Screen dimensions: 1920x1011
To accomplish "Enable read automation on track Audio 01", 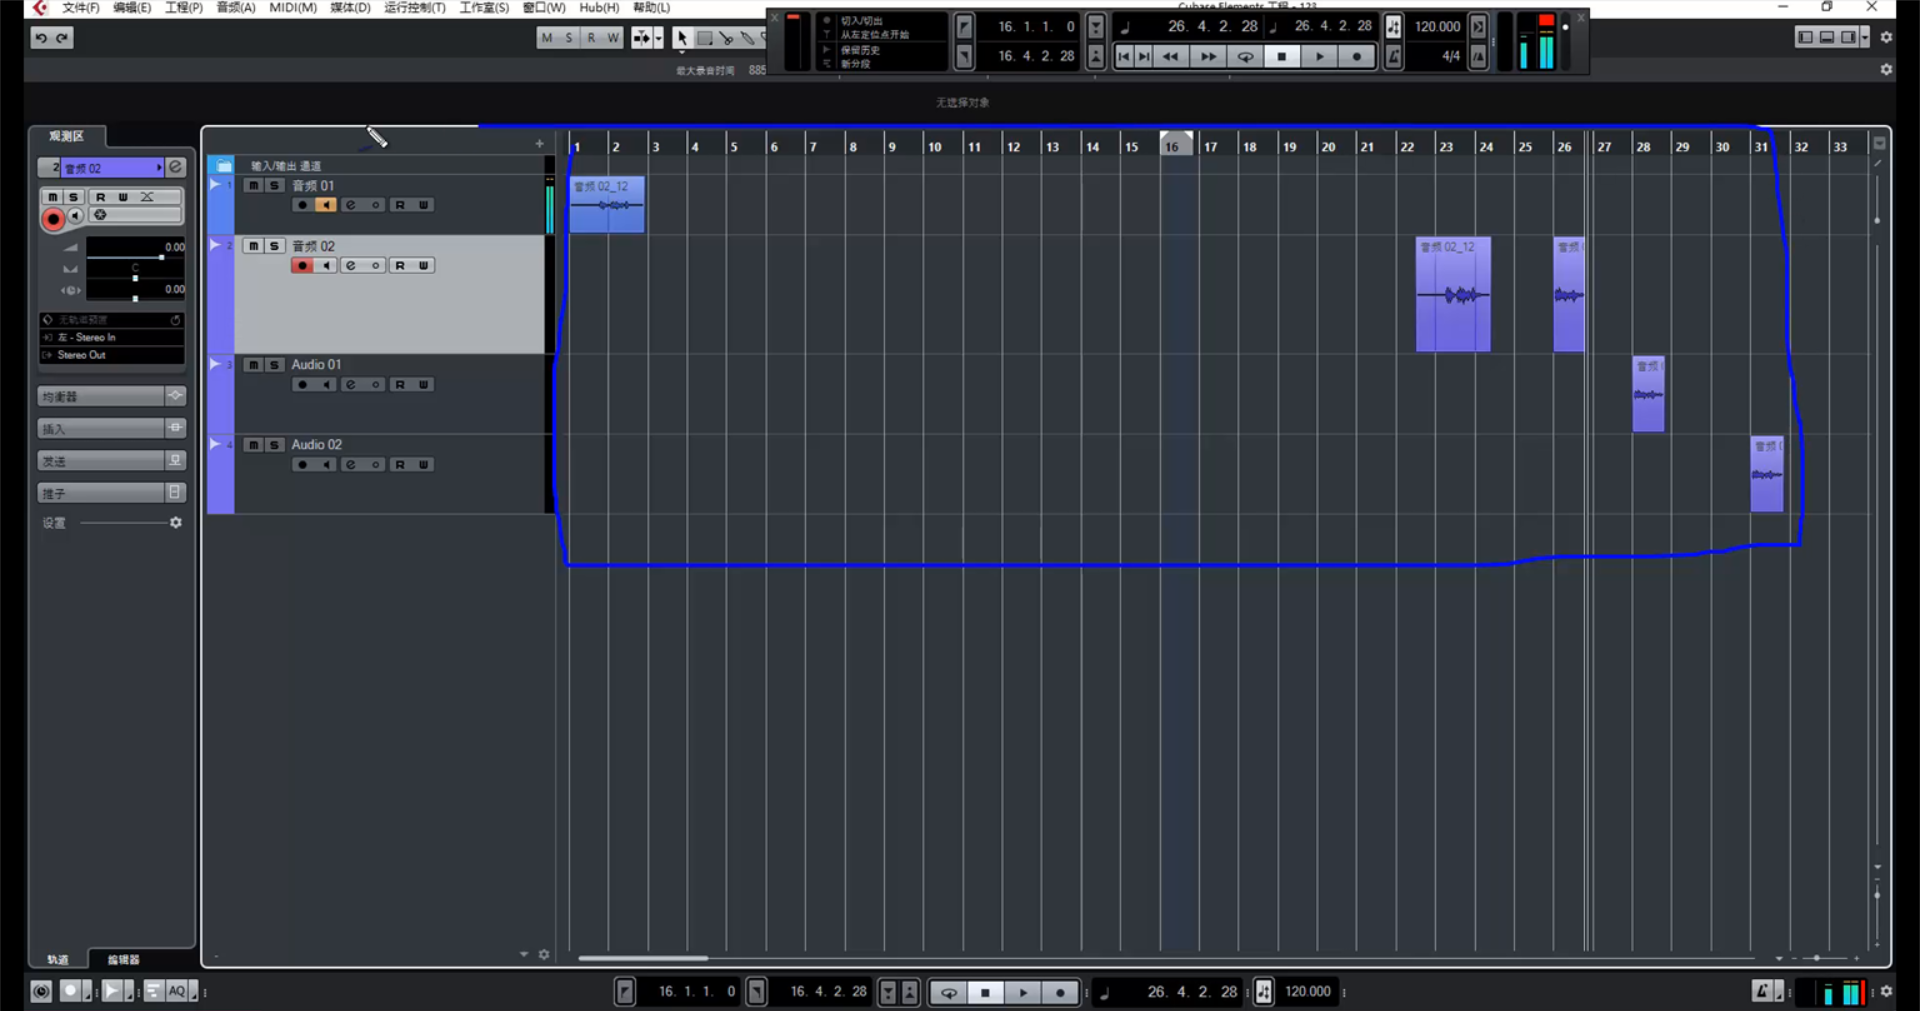I will point(400,384).
